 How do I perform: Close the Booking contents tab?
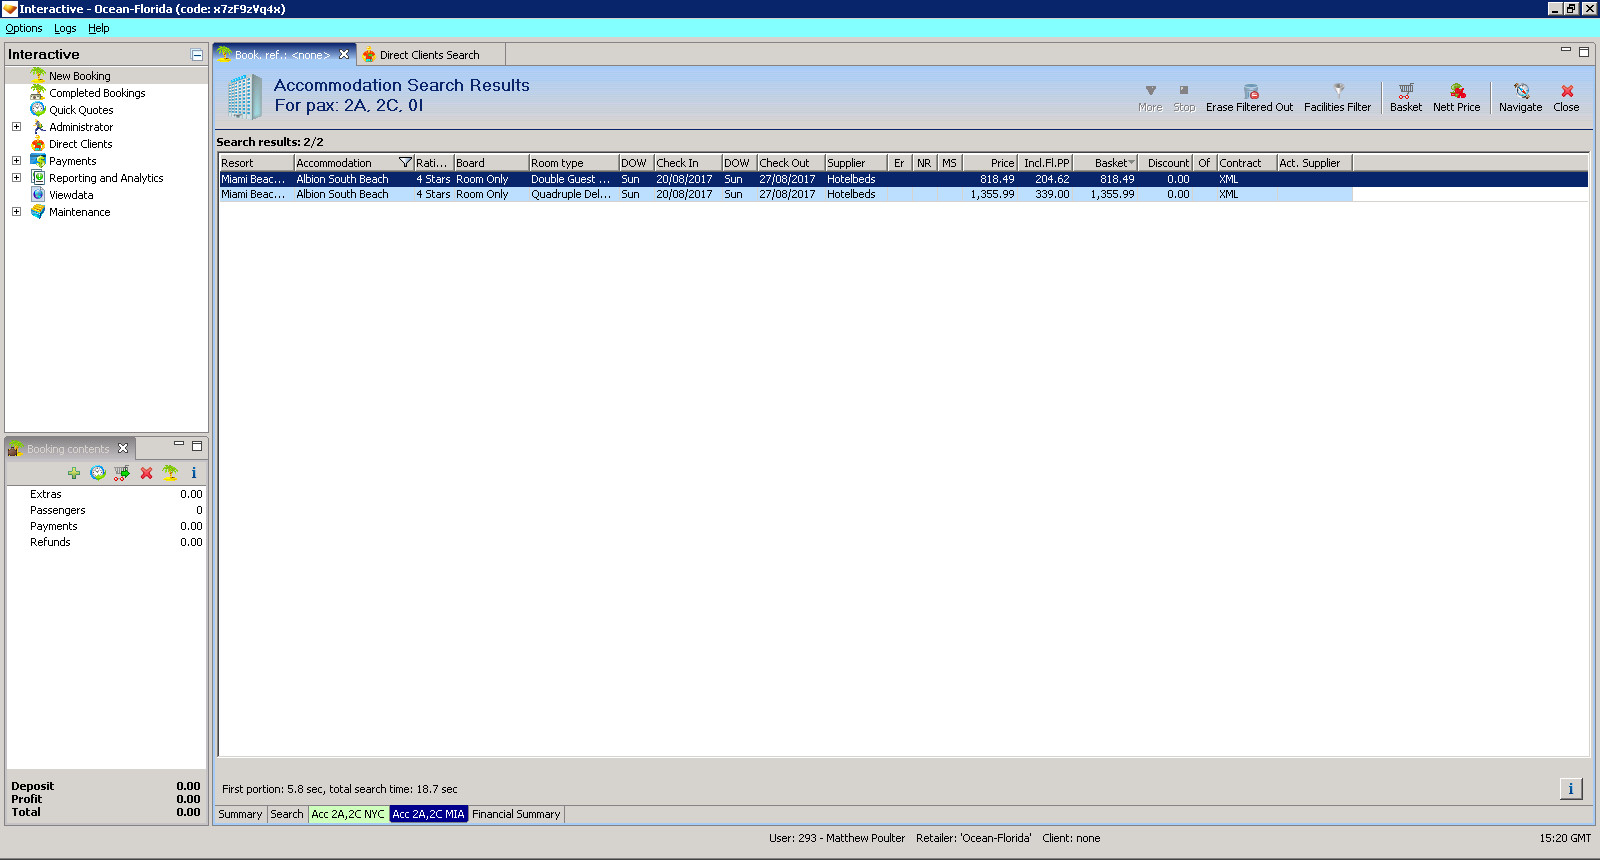point(123,448)
